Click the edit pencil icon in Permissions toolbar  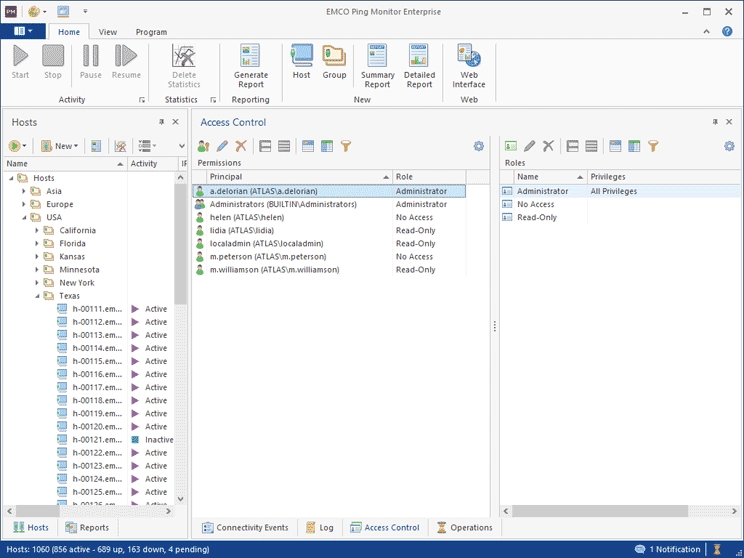pyautogui.click(x=222, y=146)
